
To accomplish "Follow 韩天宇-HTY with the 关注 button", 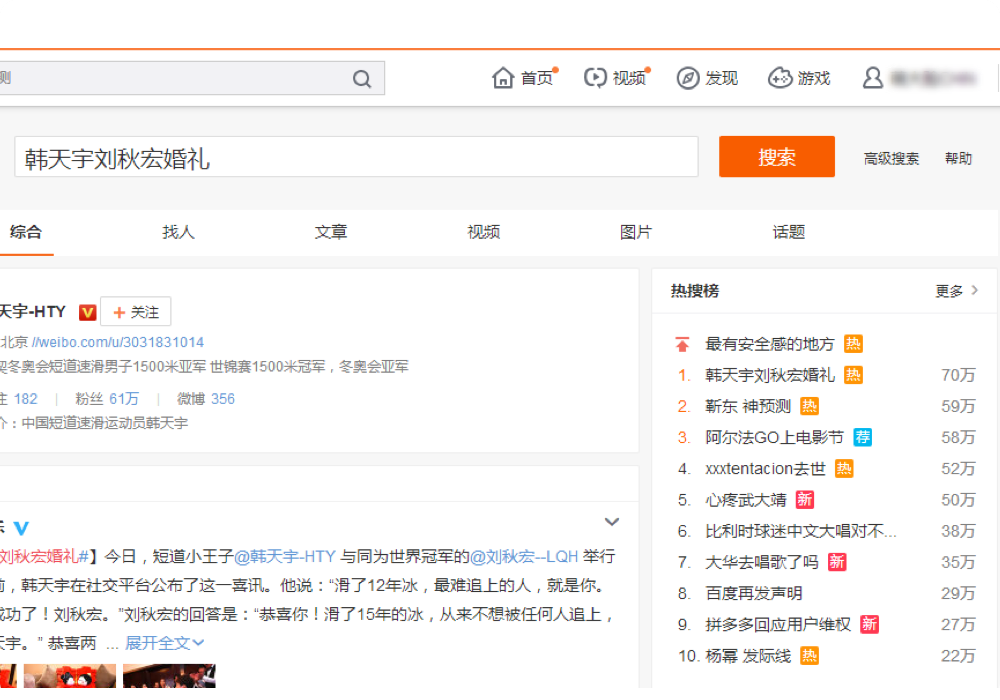I will [136, 312].
